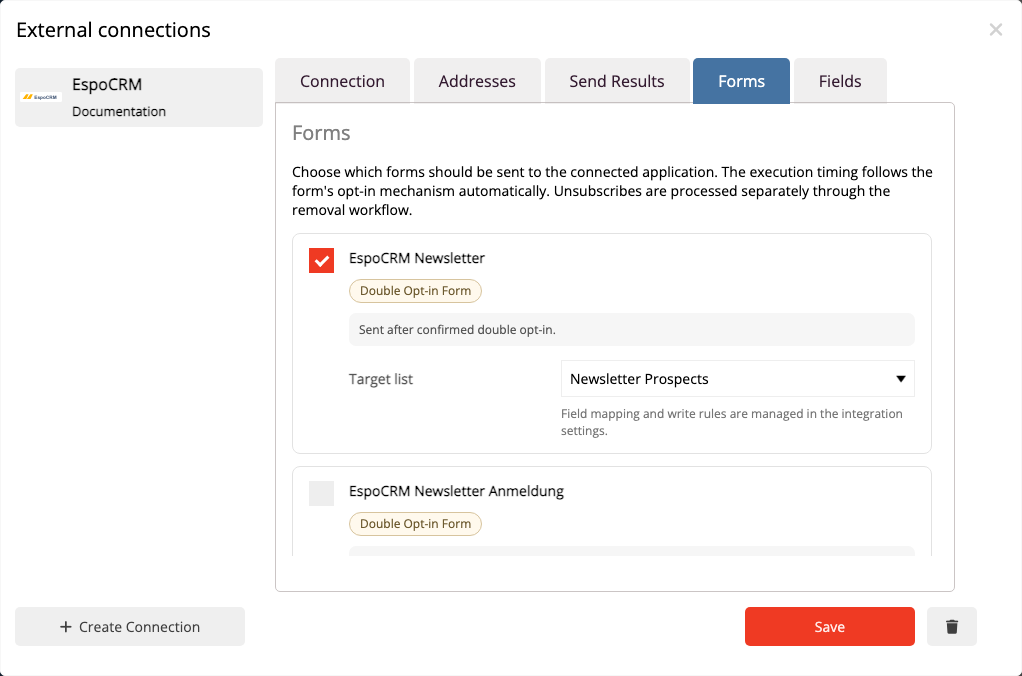1022x676 pixels.
Task: Click the Create Connection button
Action: tap(130, 626)
